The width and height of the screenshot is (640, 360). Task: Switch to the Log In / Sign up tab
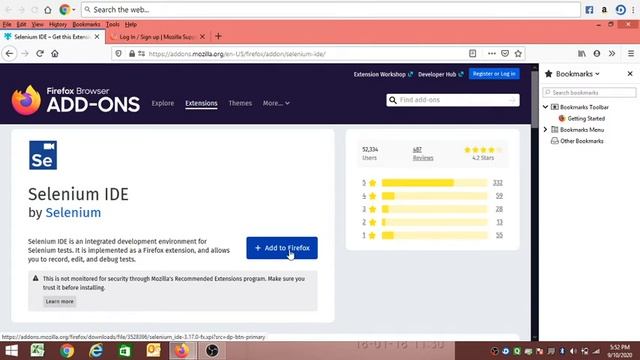(x=158, y=37)
